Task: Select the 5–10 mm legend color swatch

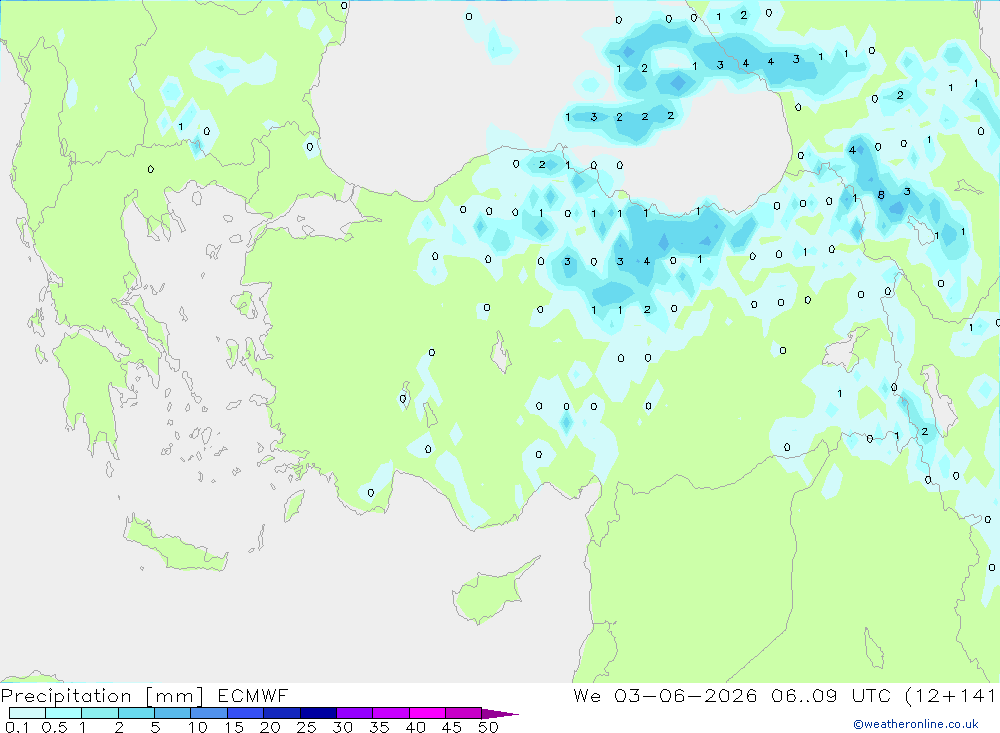Action: [x=173, y=713]
